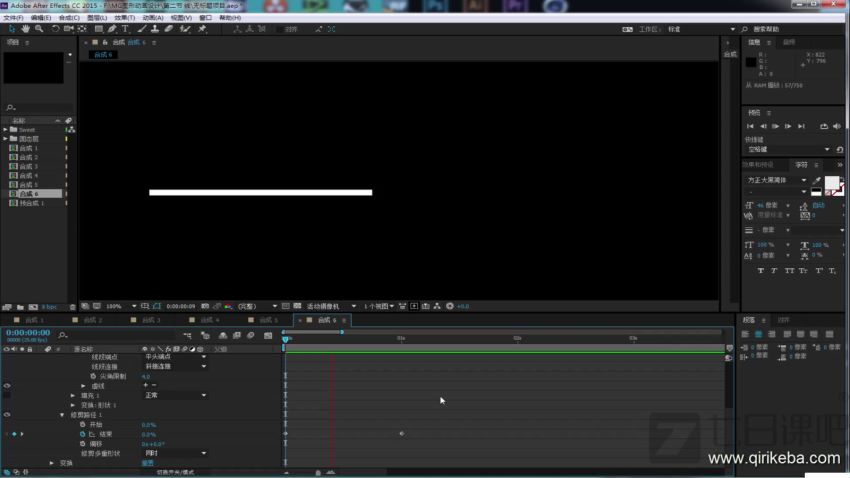The width and height of the screenshot is (850, 478).
Task: Open the line cap dropdown (平头端点)
Action: point(175,357)
